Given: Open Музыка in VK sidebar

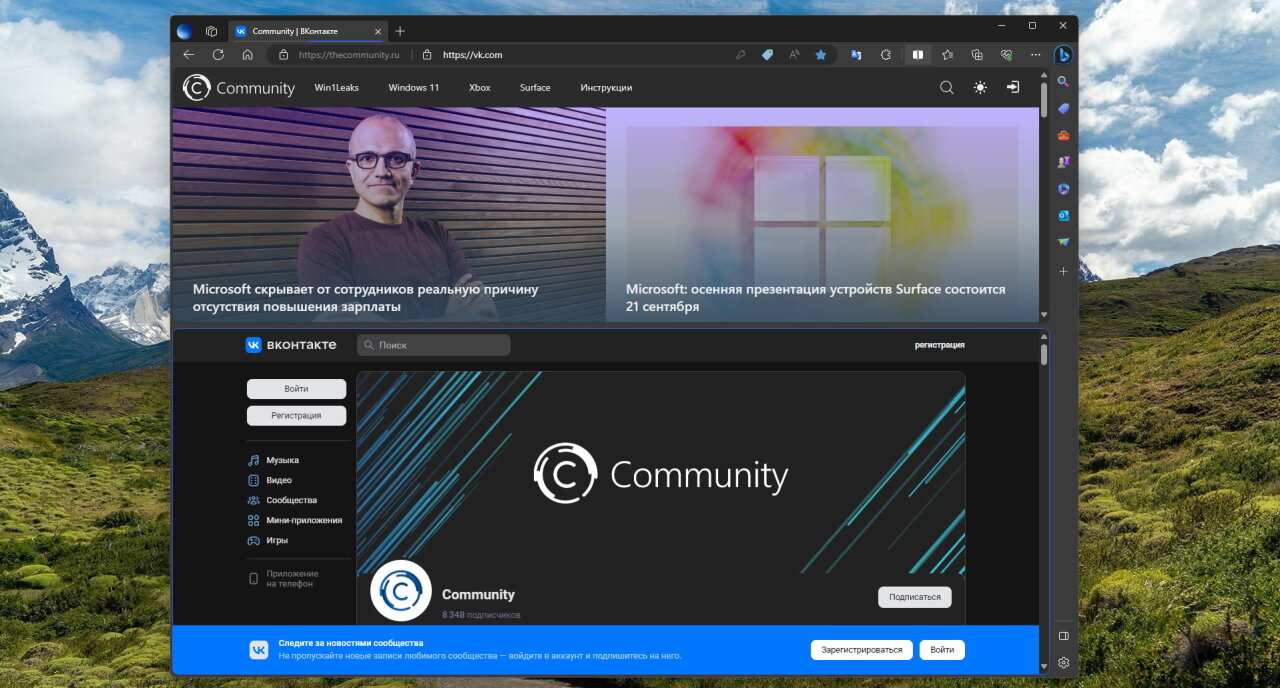Looking at the screenshot, I should click(x=273, y=460).
